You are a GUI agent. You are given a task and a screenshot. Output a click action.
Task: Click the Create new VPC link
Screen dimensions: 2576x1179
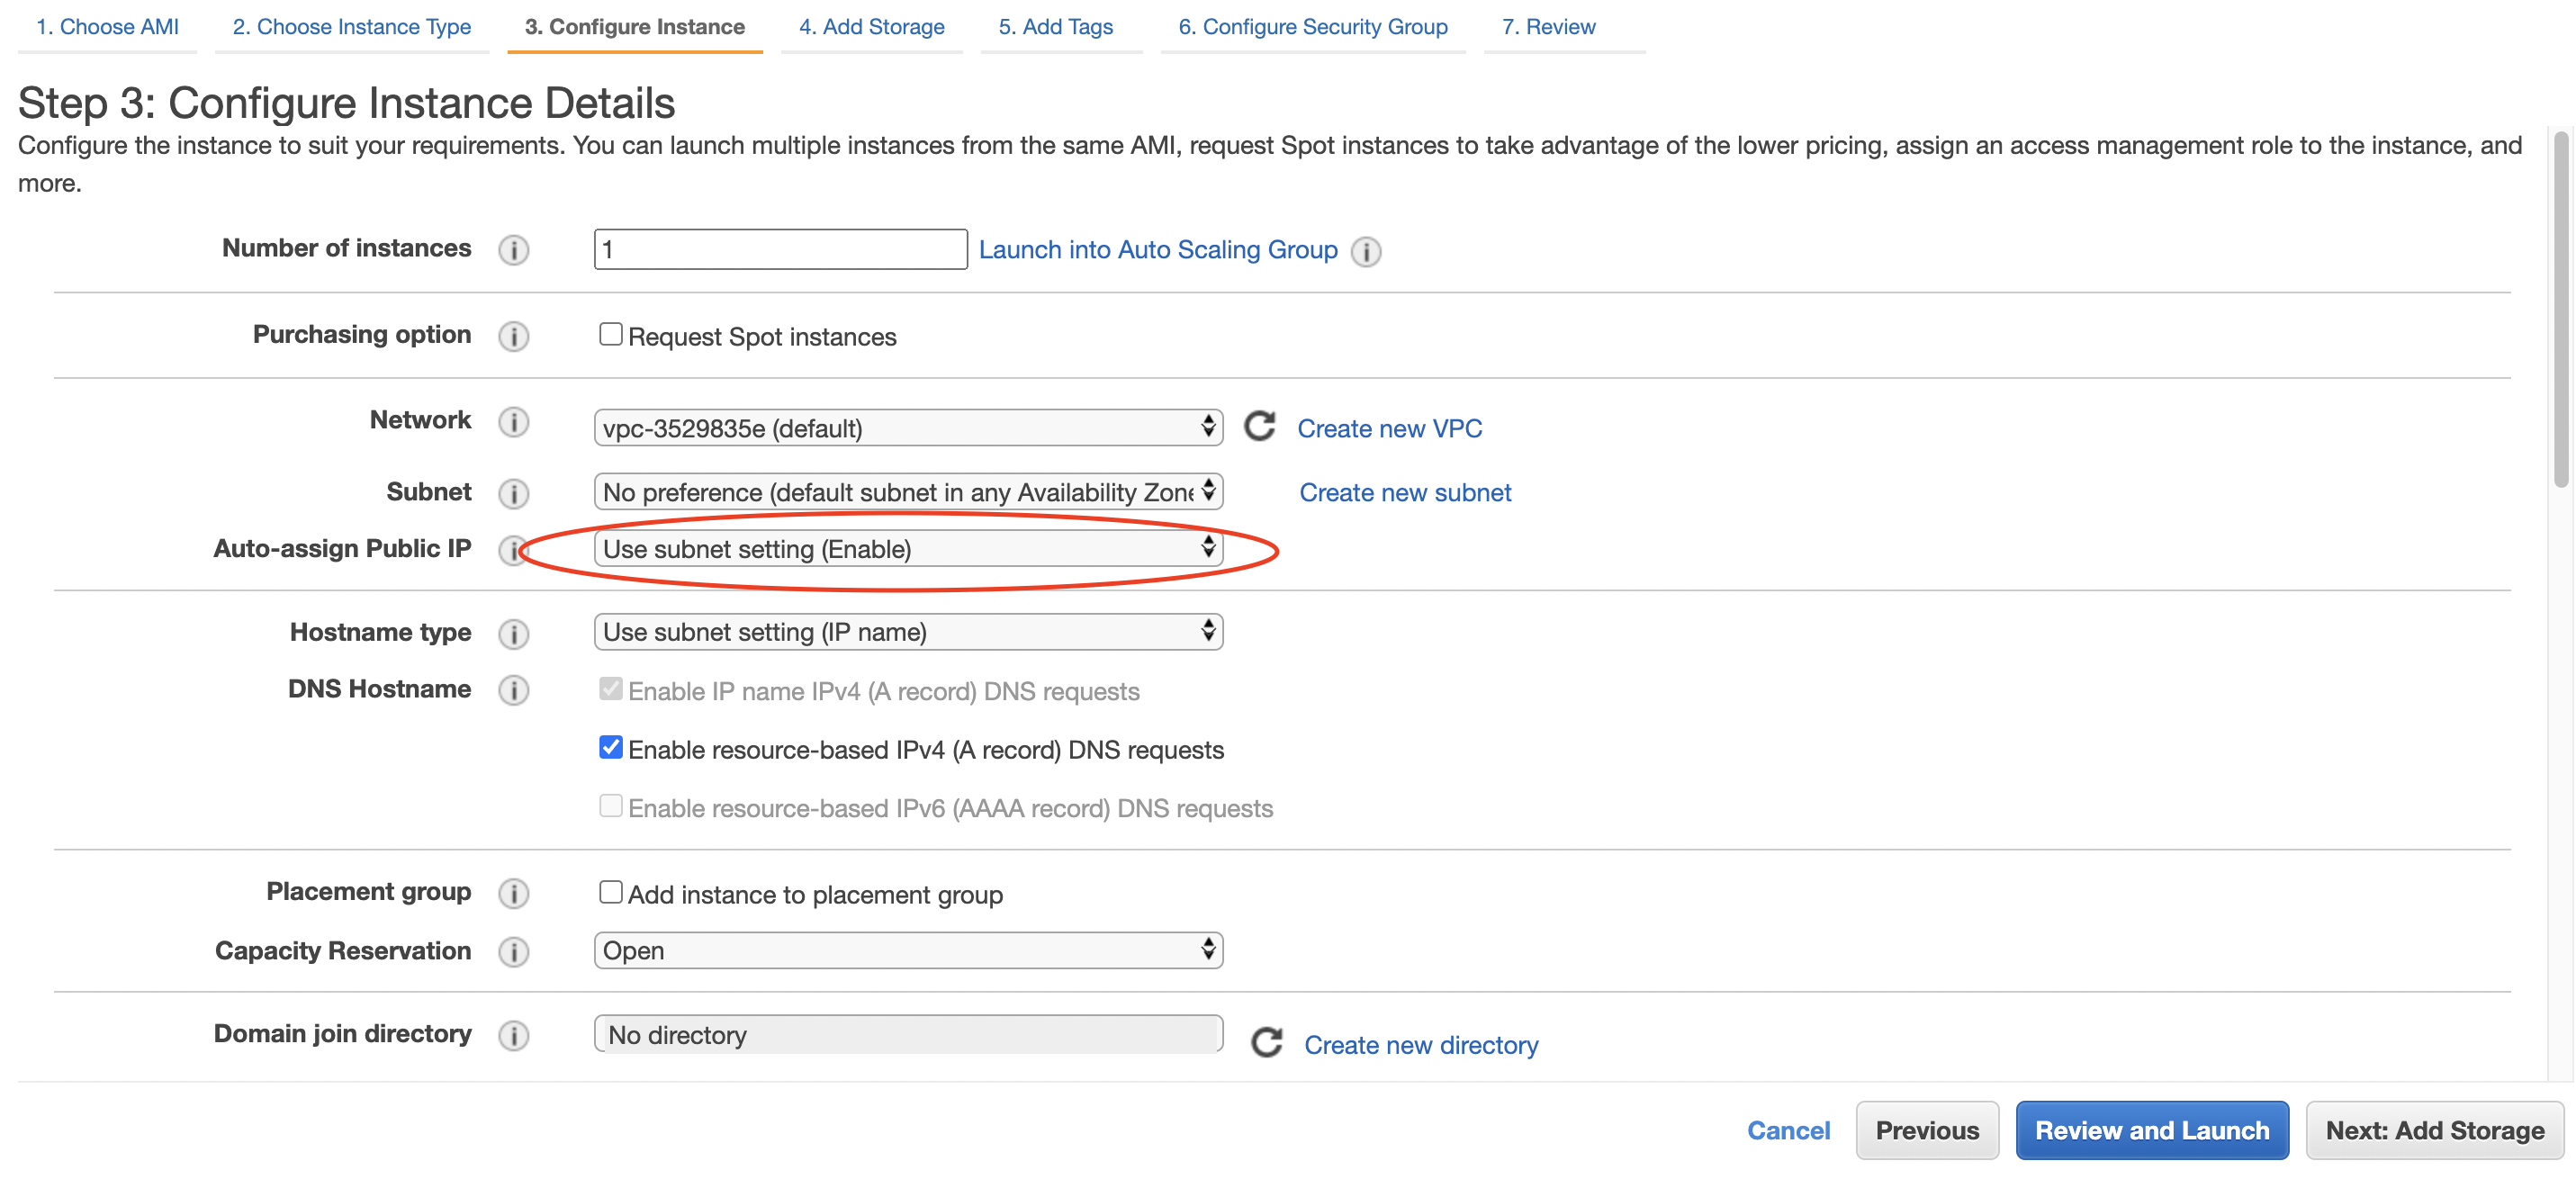(x=1389, y=428)
